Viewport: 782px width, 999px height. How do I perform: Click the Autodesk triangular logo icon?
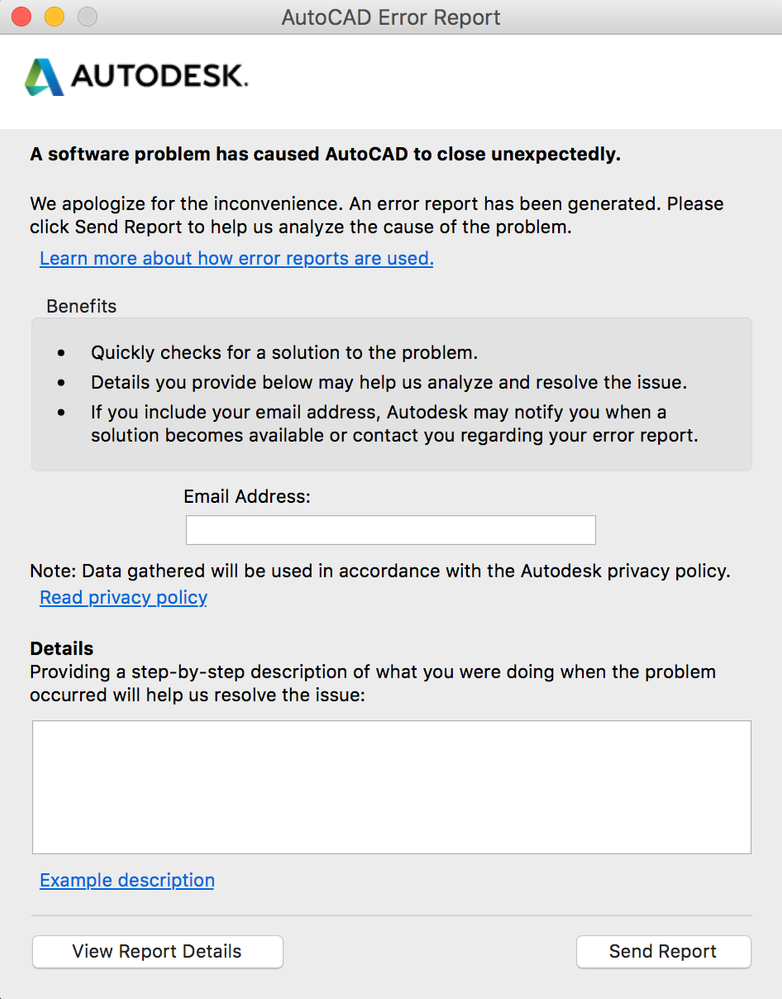click(x=44, y=77)
